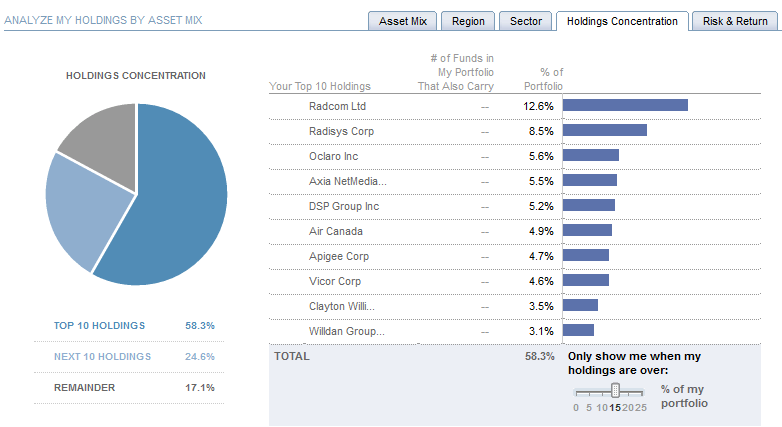
Task: Switch to the Asset Mix tab
Action: coord(402,21)
